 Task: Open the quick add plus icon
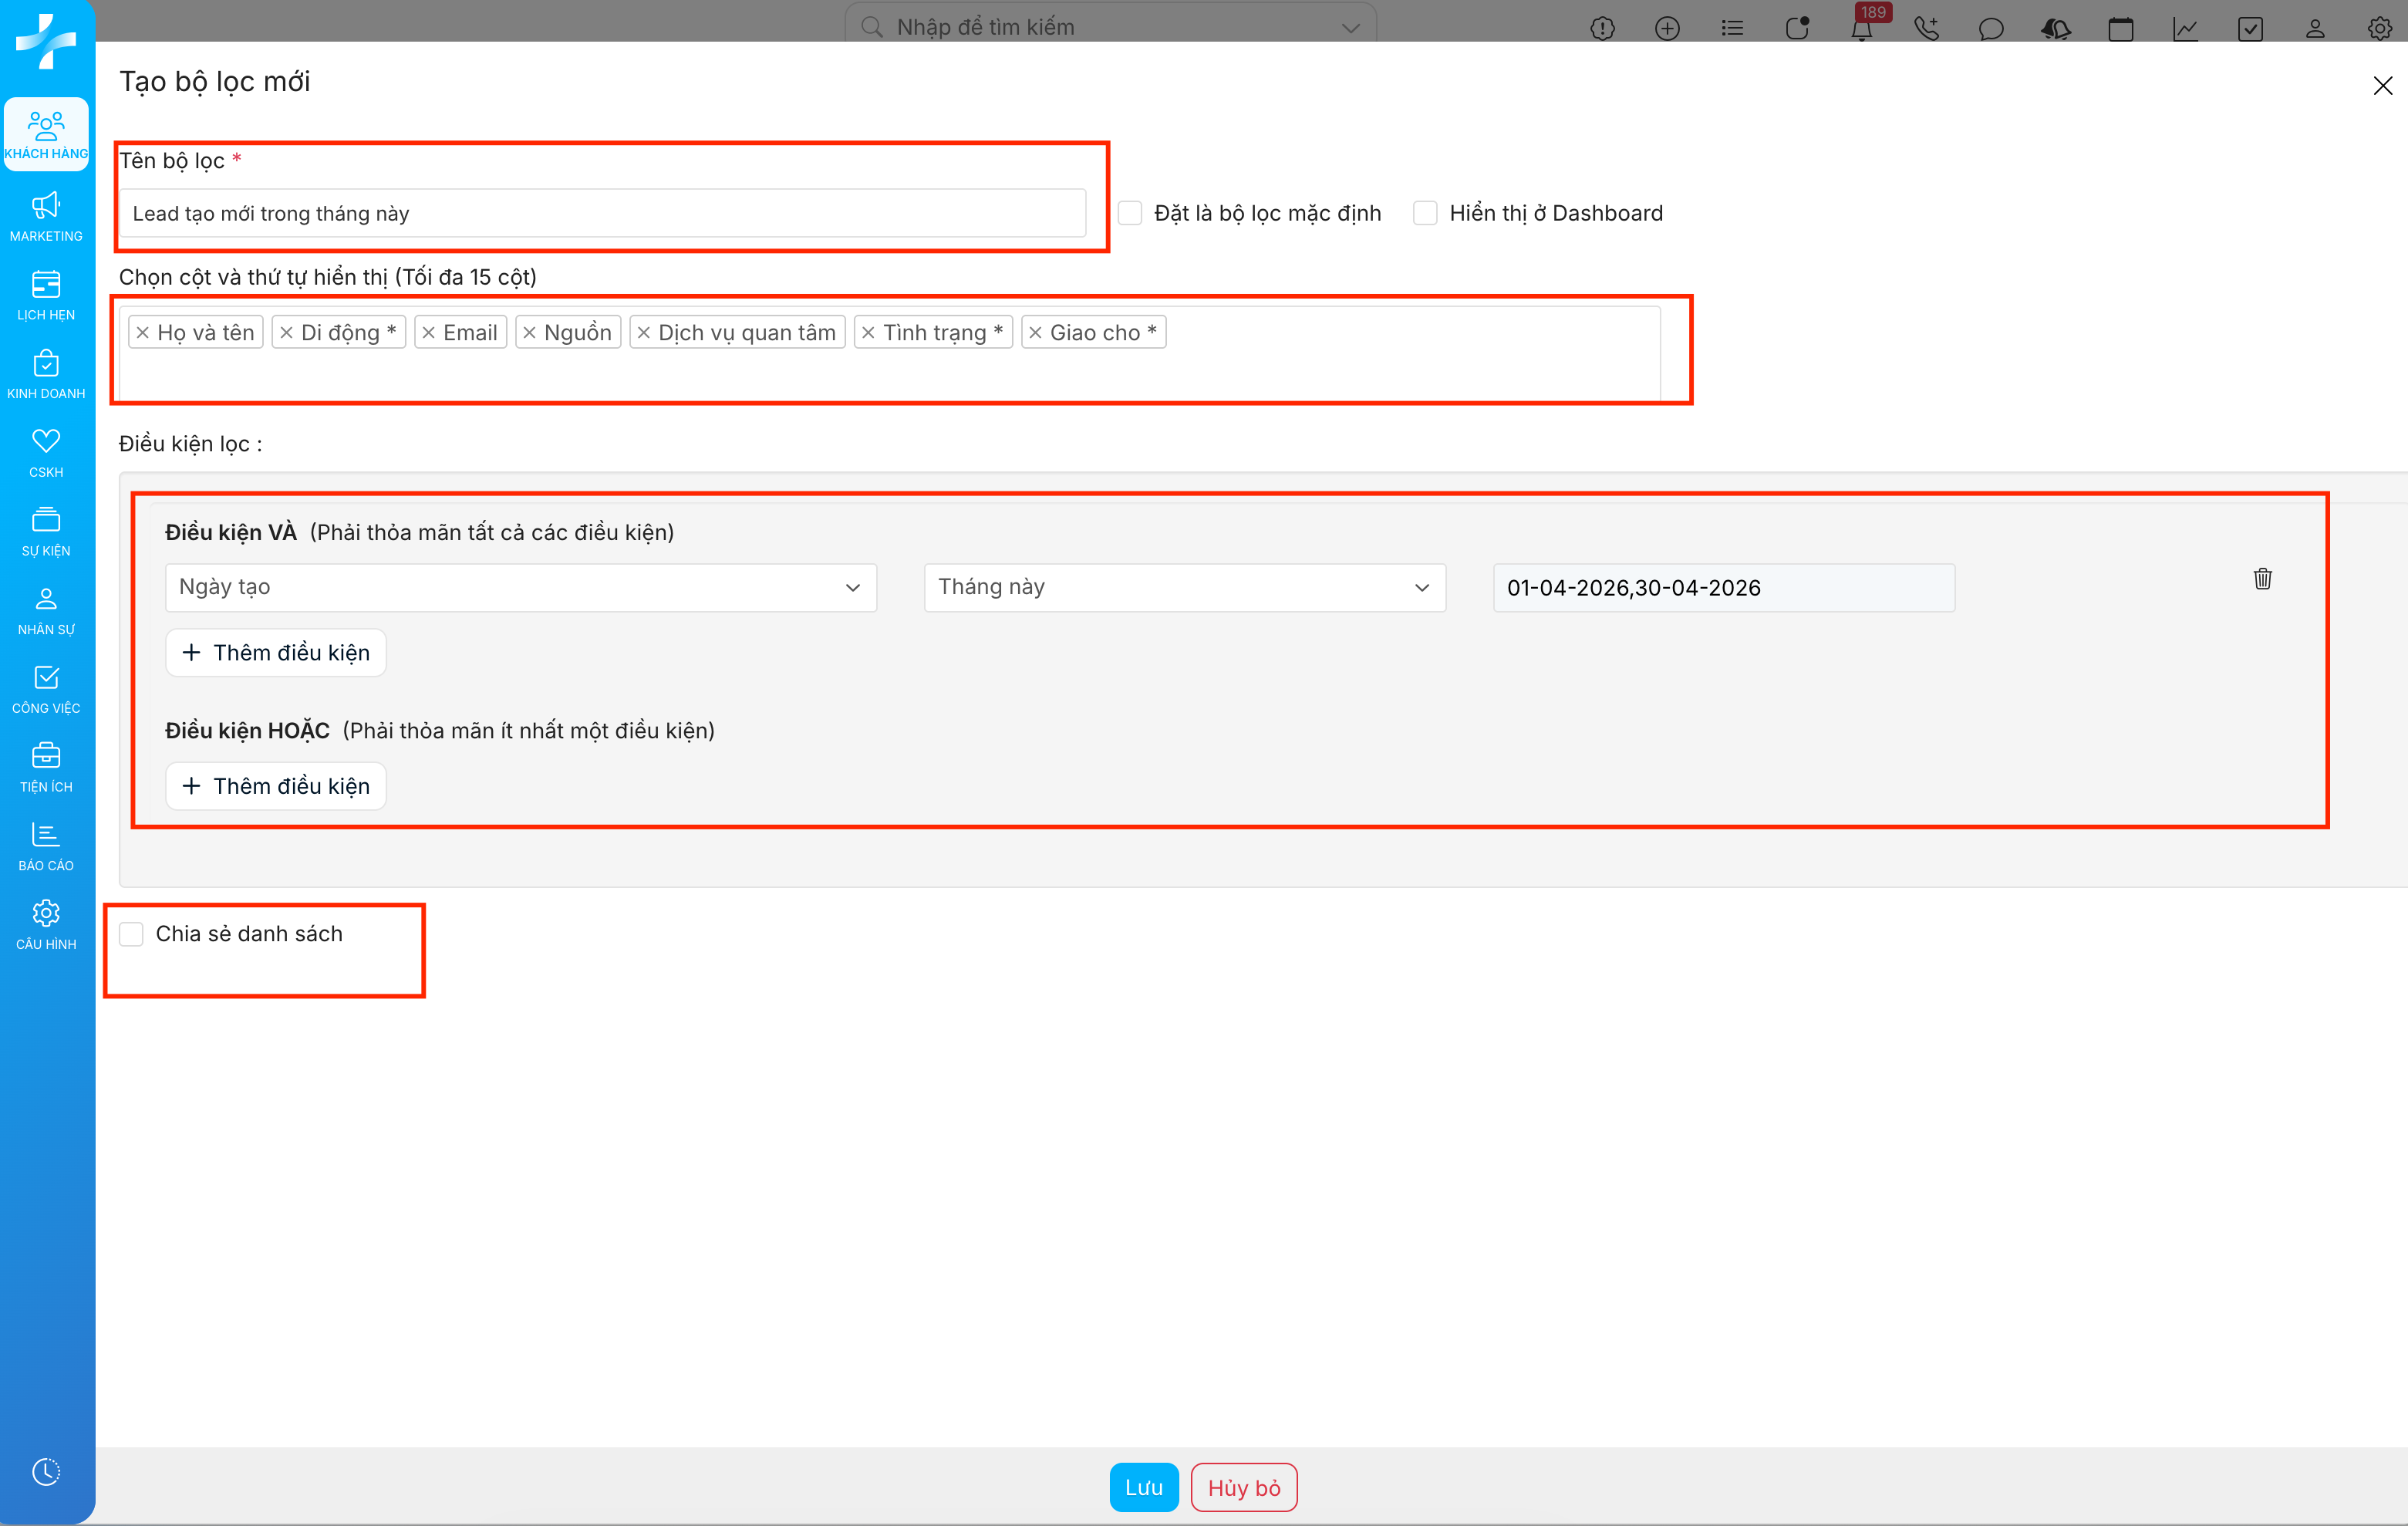(x=1667, y=28)
